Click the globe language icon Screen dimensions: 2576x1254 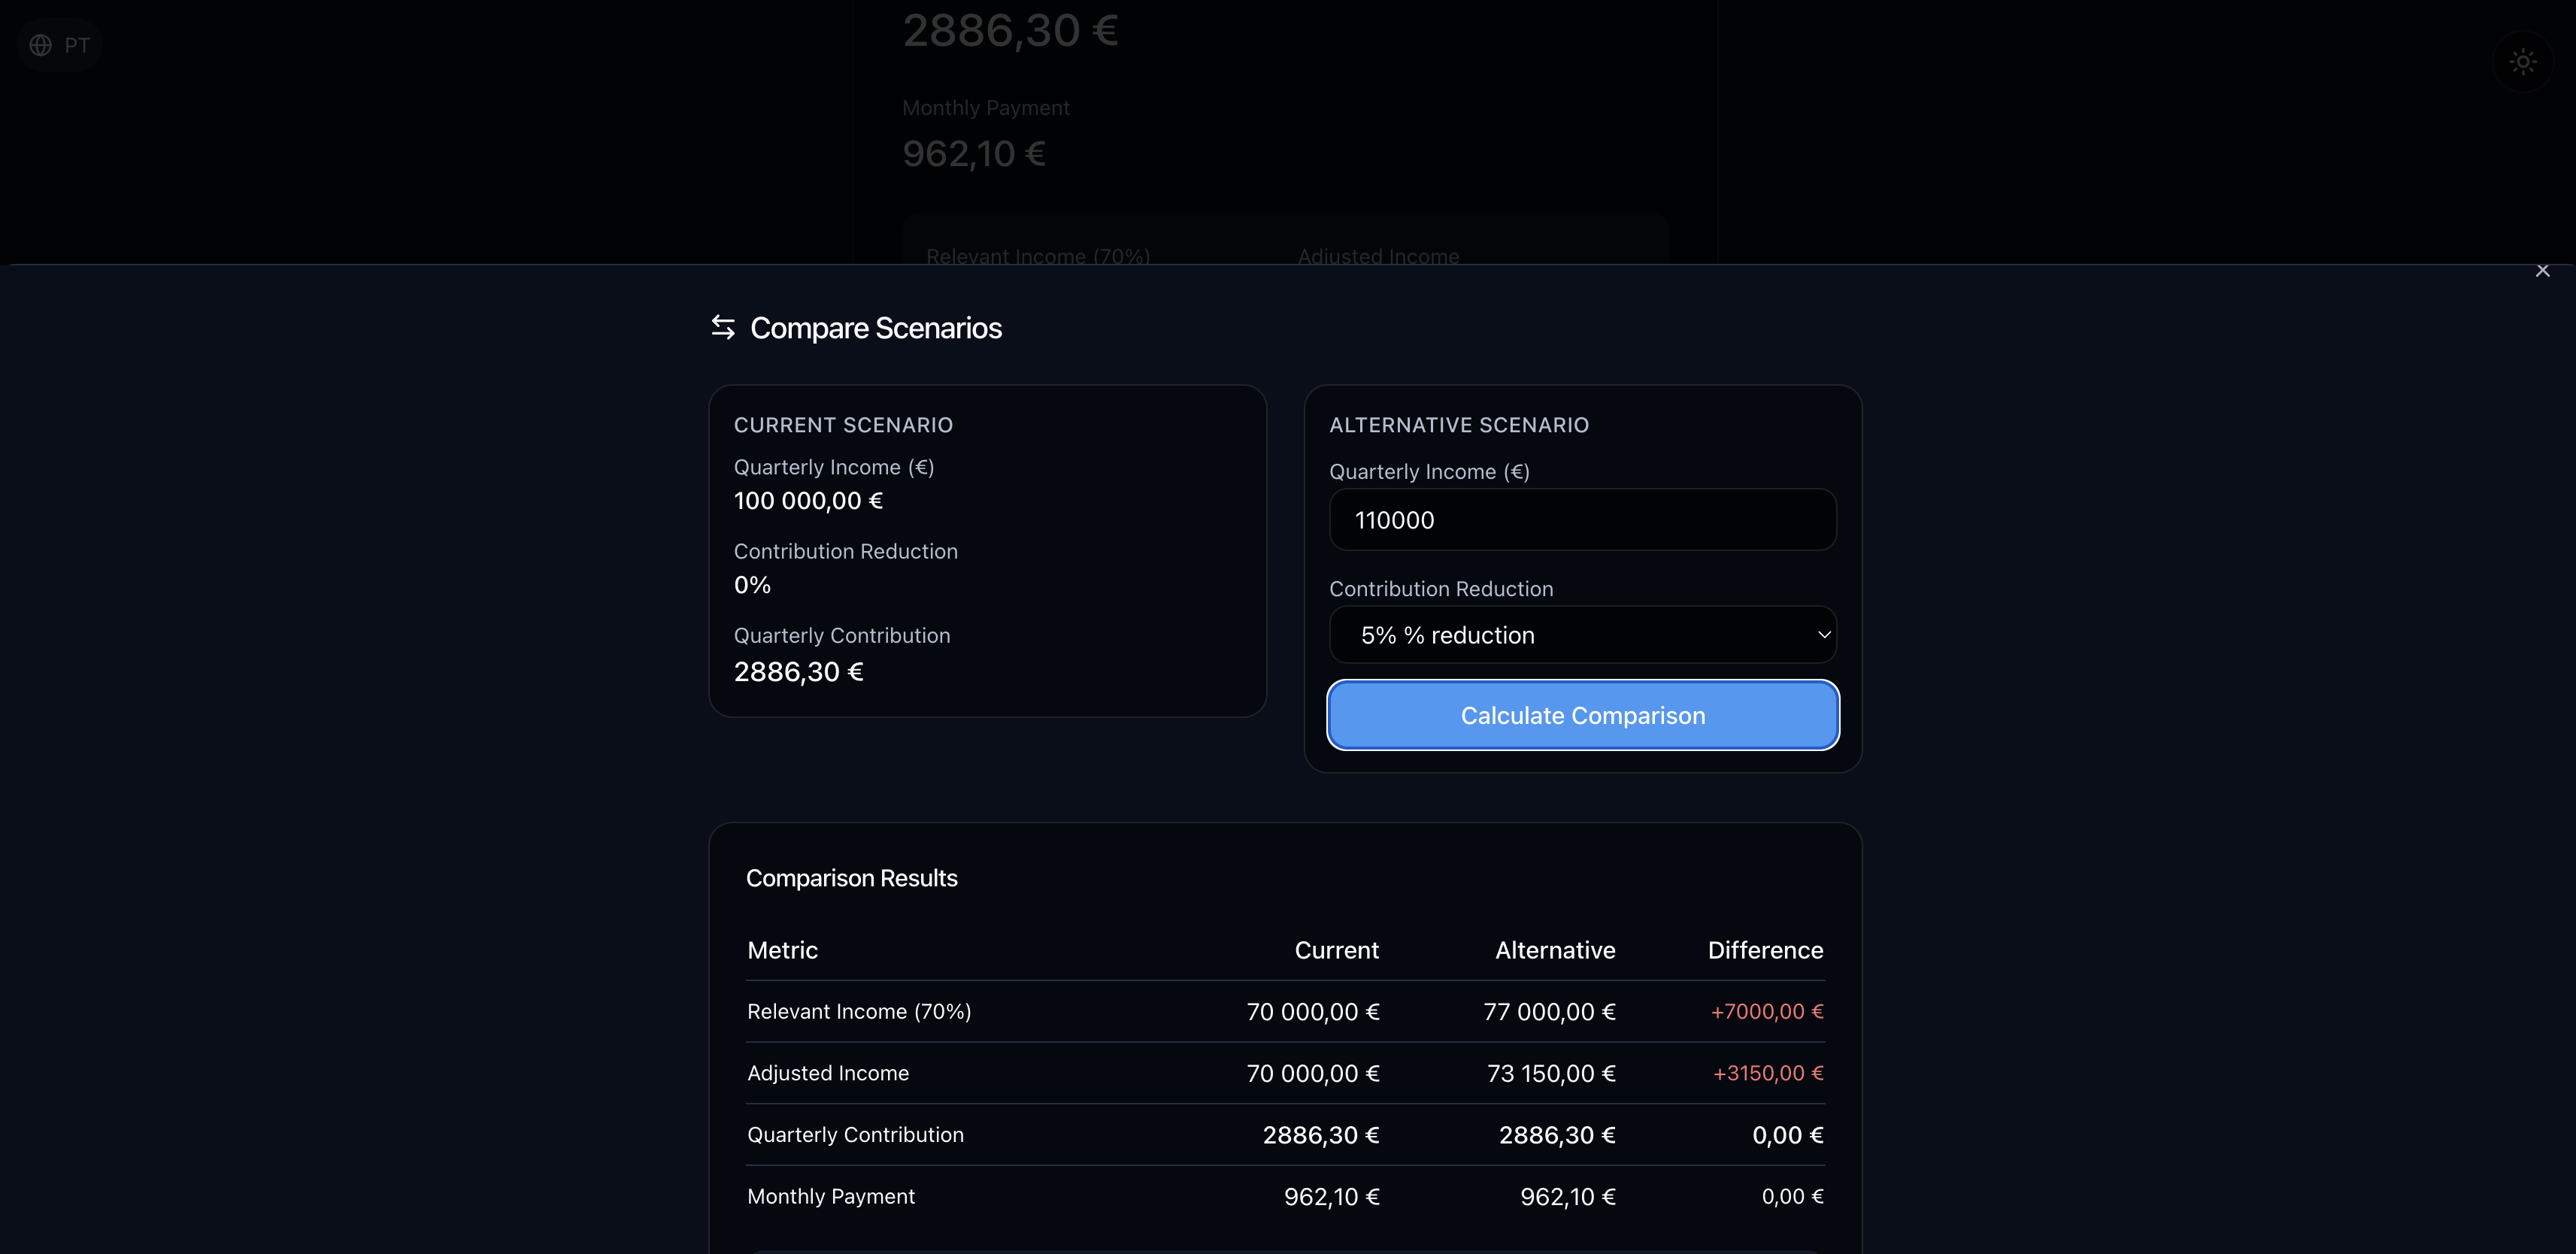point(40,45)
